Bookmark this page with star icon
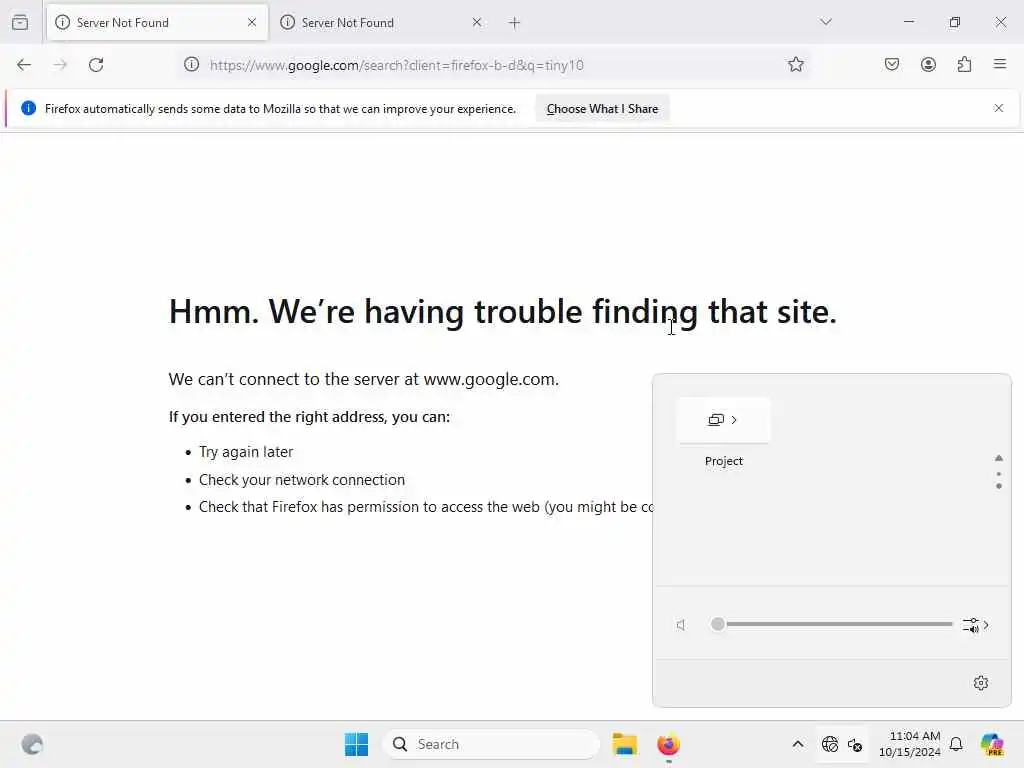This screenshot has width=1024, height=768. [x=795, y=65]
